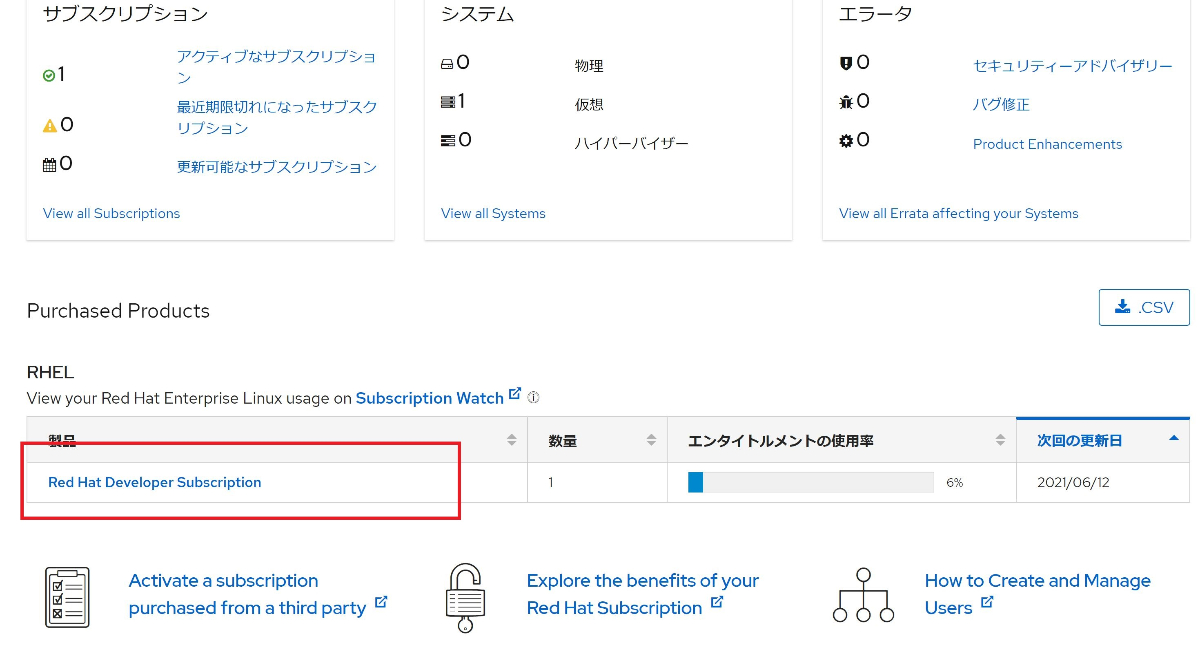Click the user hierarchy tree icon
This screenshot has height=667, width=1200.
tap(864, 595)
